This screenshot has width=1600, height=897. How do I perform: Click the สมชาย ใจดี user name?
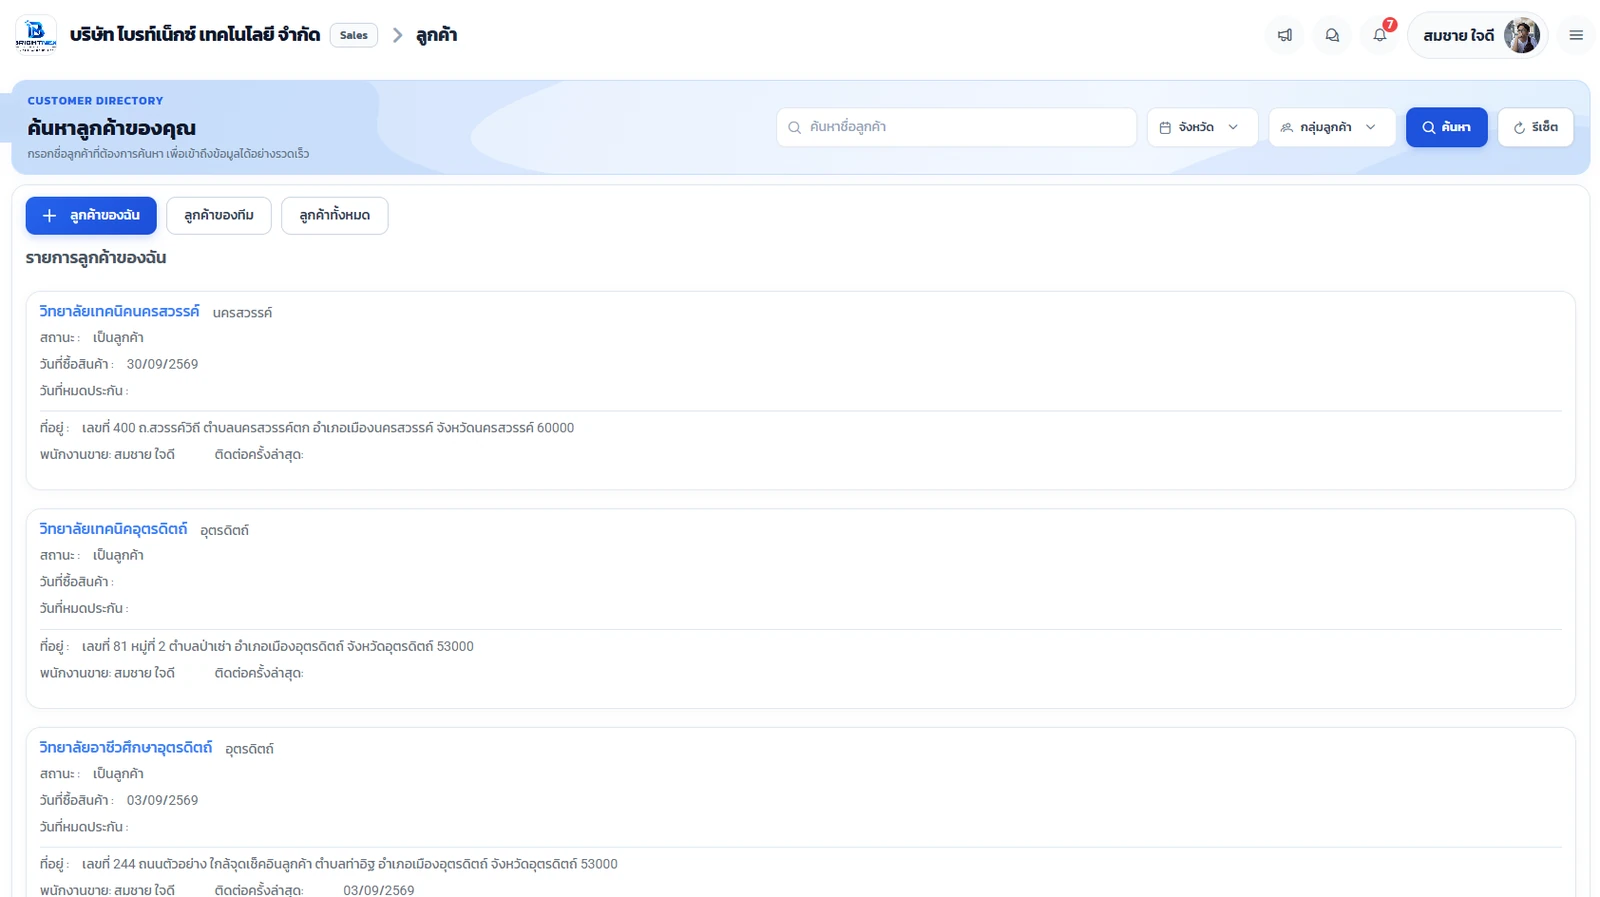(1458, 35)
